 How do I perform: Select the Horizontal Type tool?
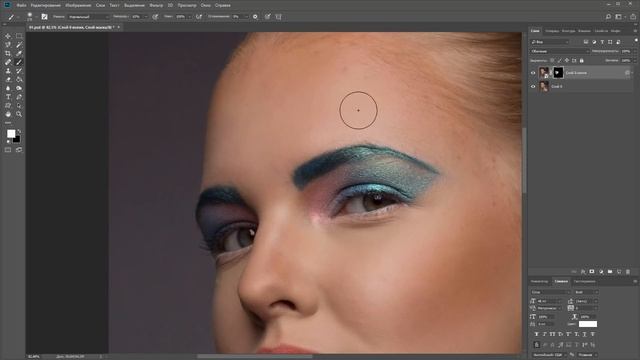coord(8,97)
